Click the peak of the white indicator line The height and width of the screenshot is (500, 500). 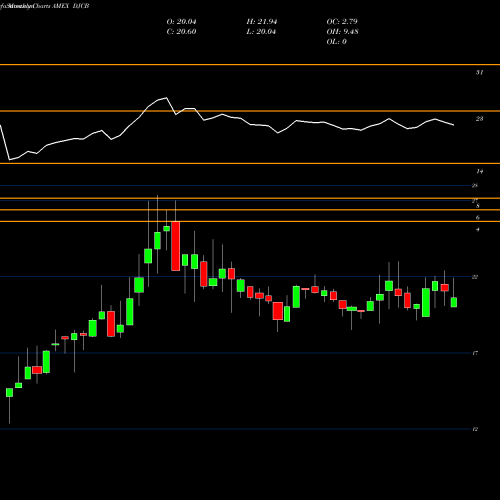166,98
